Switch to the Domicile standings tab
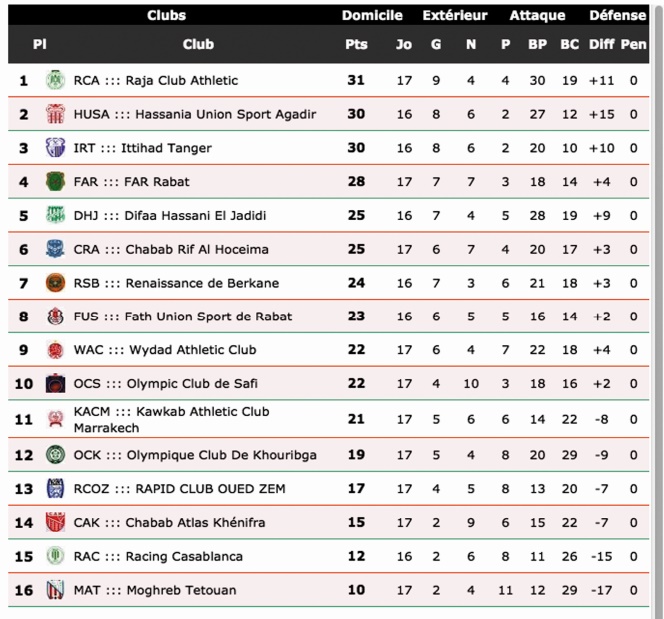The width and height of the screenshot is (664, 619). [372, 15]
